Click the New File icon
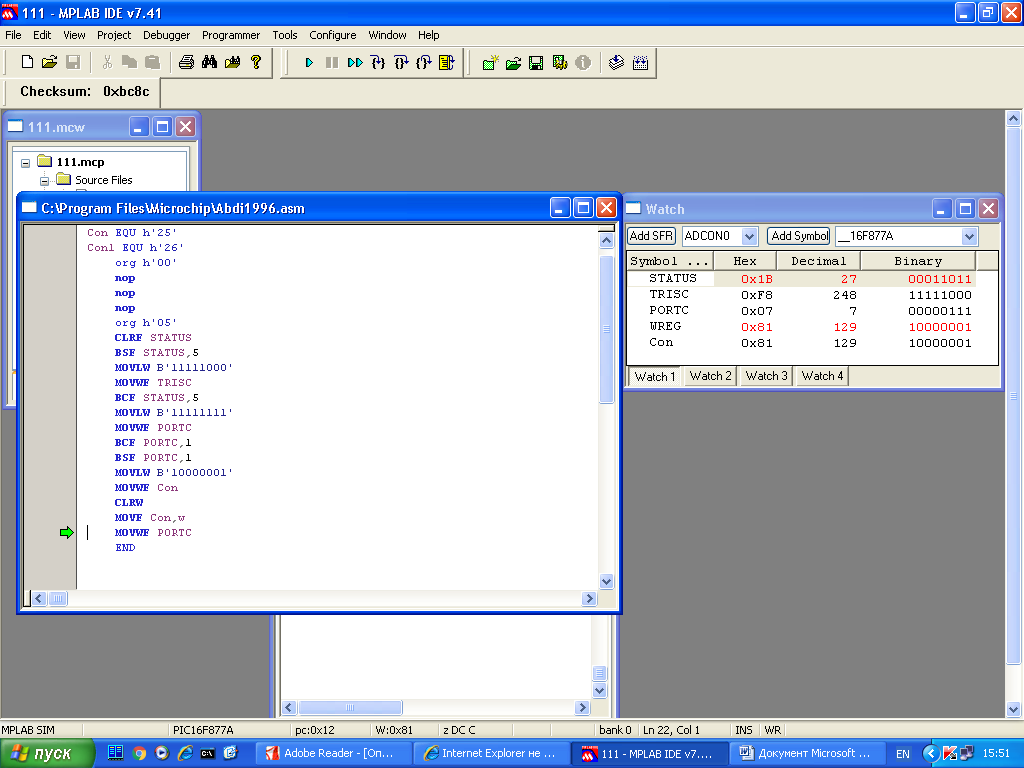This screenshot has height=768, width=1024. click(x=27, y=62)
